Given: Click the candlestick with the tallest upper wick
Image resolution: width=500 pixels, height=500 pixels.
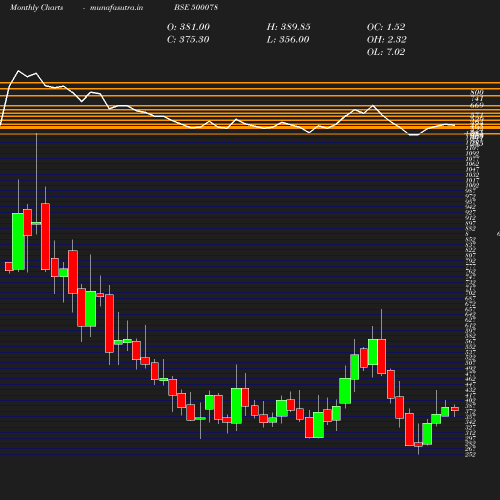Looking at the screenshot, I should (x=36, y=223).
